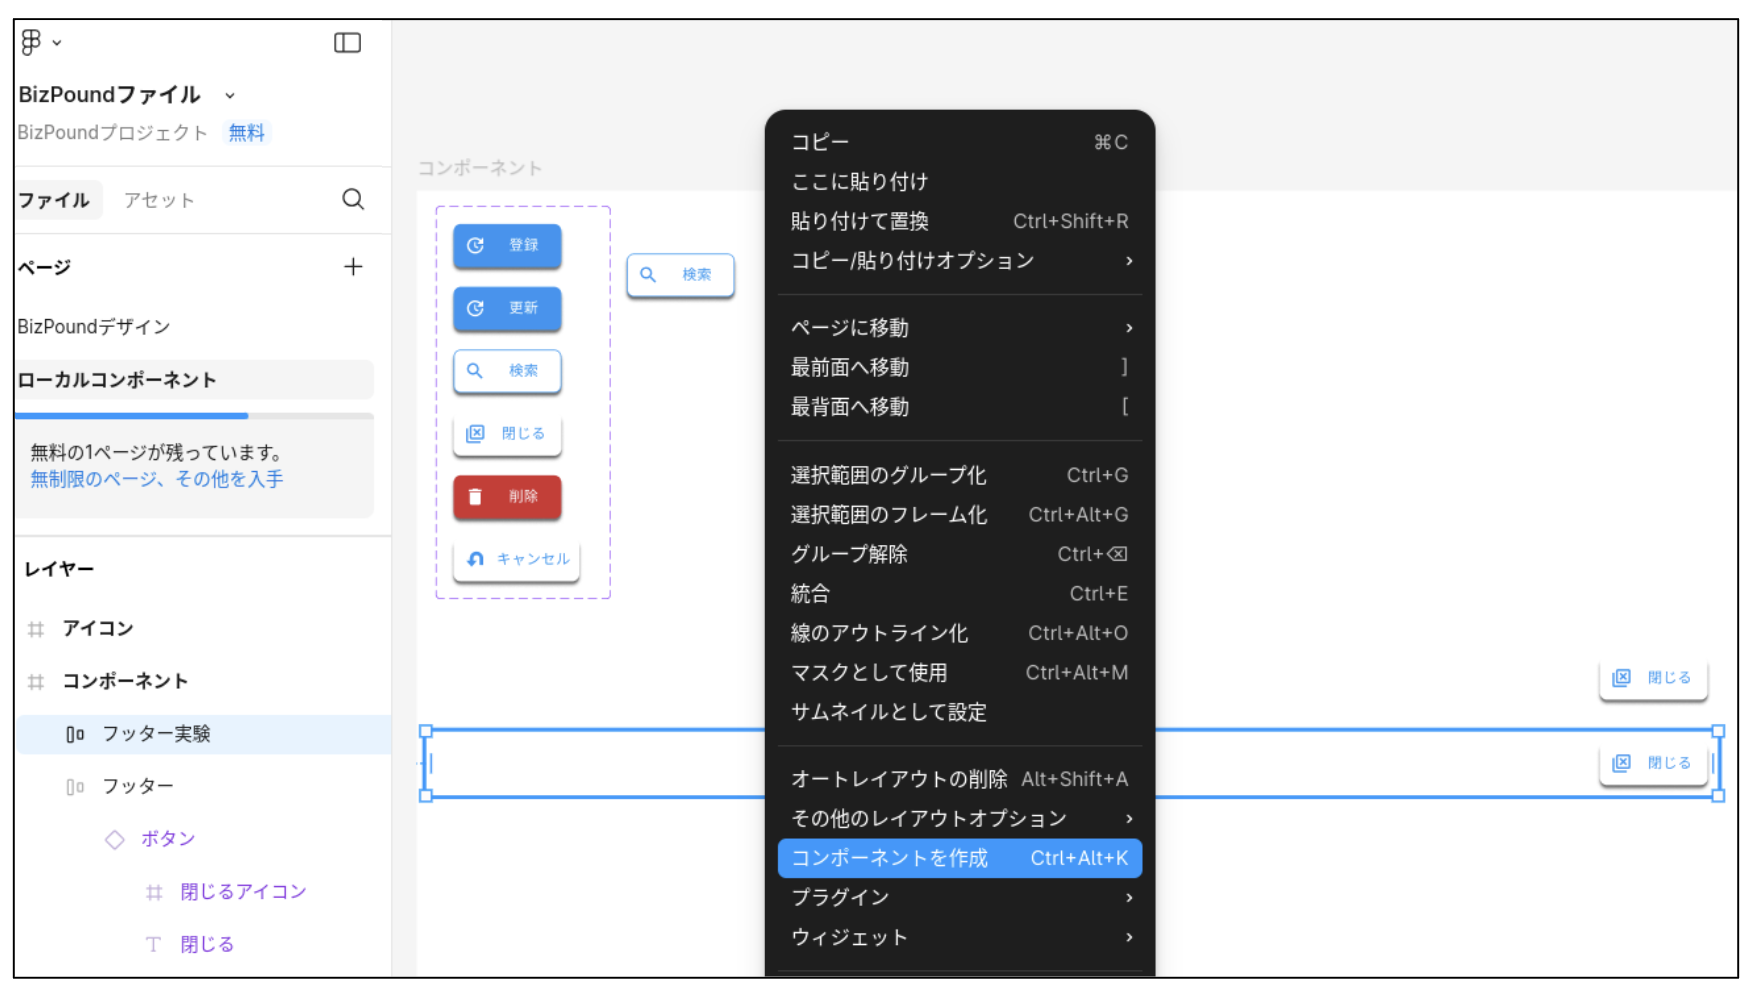Click the standalone 検索 button outside set
The width and height of the screenshot is (1755, 997).
click(680, 274)
